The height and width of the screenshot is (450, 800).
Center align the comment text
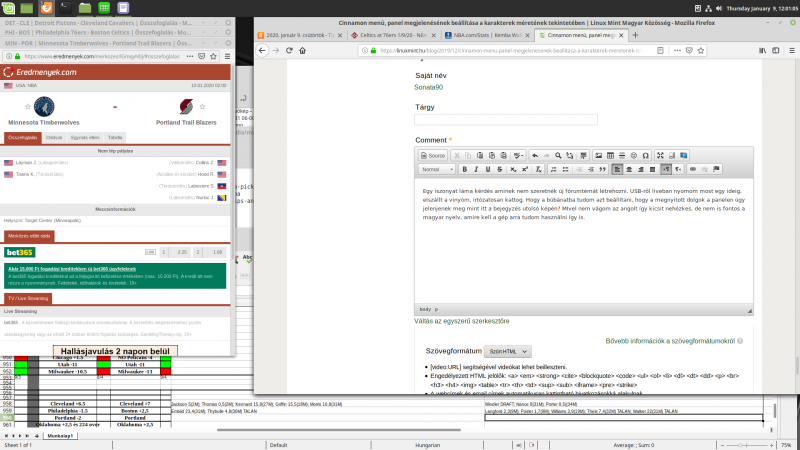click(x=629, y=169)
